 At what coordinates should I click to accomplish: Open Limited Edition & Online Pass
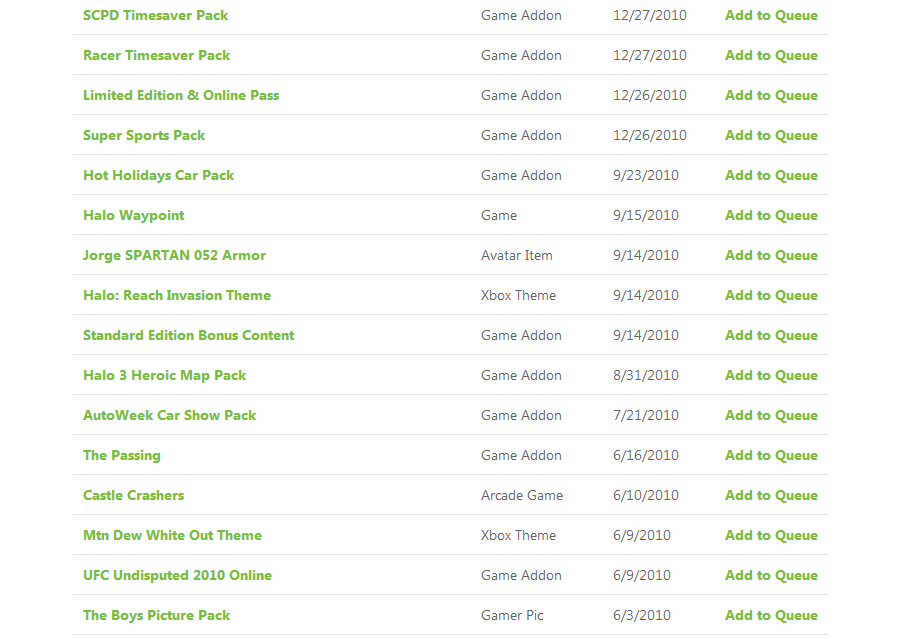(181, 95)
